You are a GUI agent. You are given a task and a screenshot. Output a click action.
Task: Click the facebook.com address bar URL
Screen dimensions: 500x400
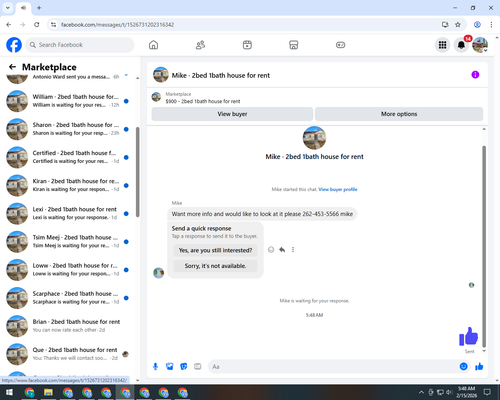click(x=117, y=25)
